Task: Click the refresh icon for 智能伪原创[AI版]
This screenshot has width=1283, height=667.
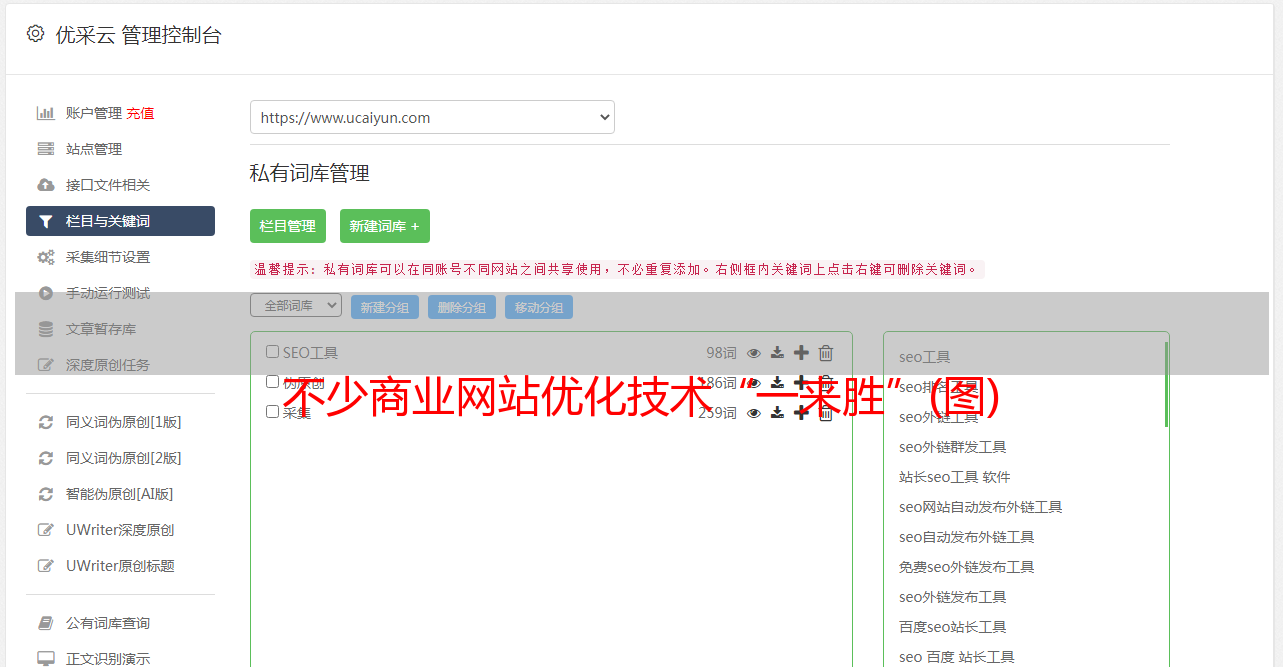Action: [46, 494]
